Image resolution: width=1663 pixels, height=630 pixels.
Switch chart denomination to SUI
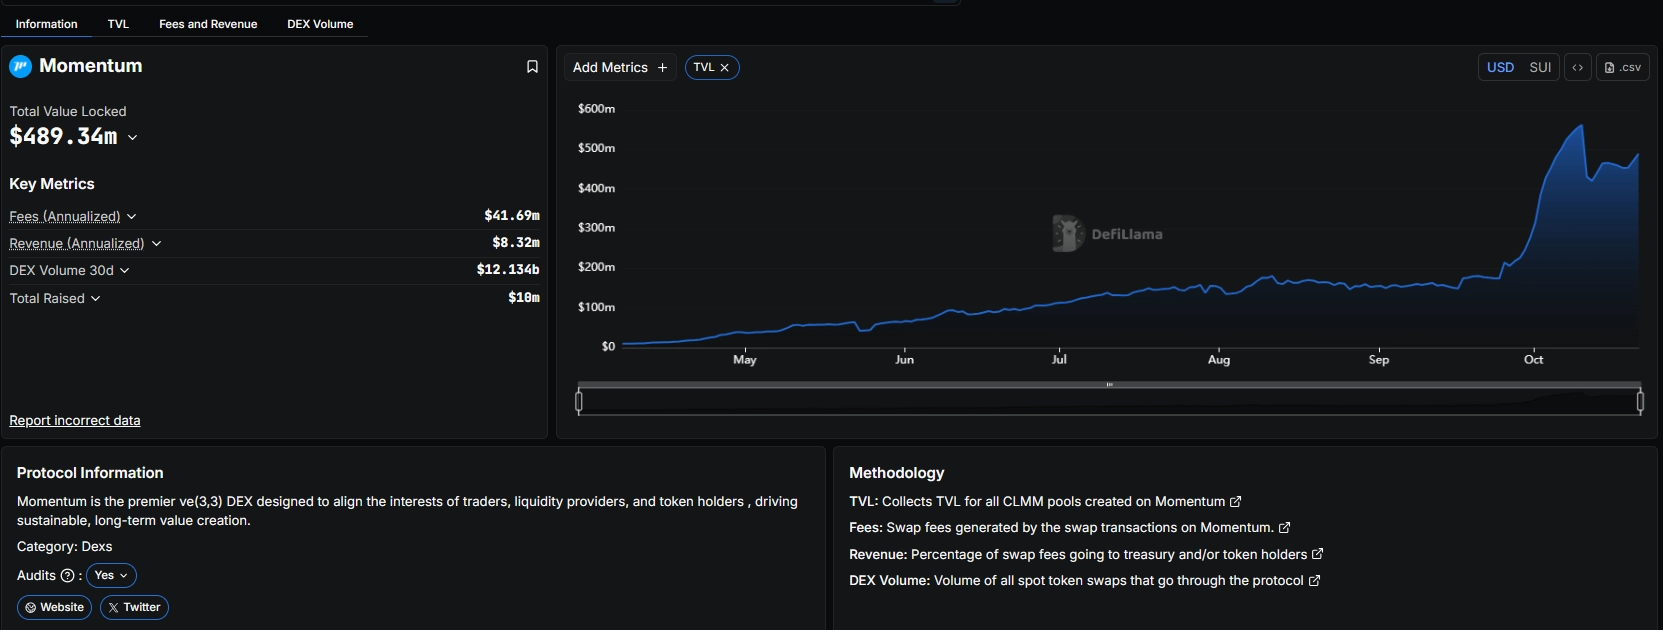coord(1540,67)
